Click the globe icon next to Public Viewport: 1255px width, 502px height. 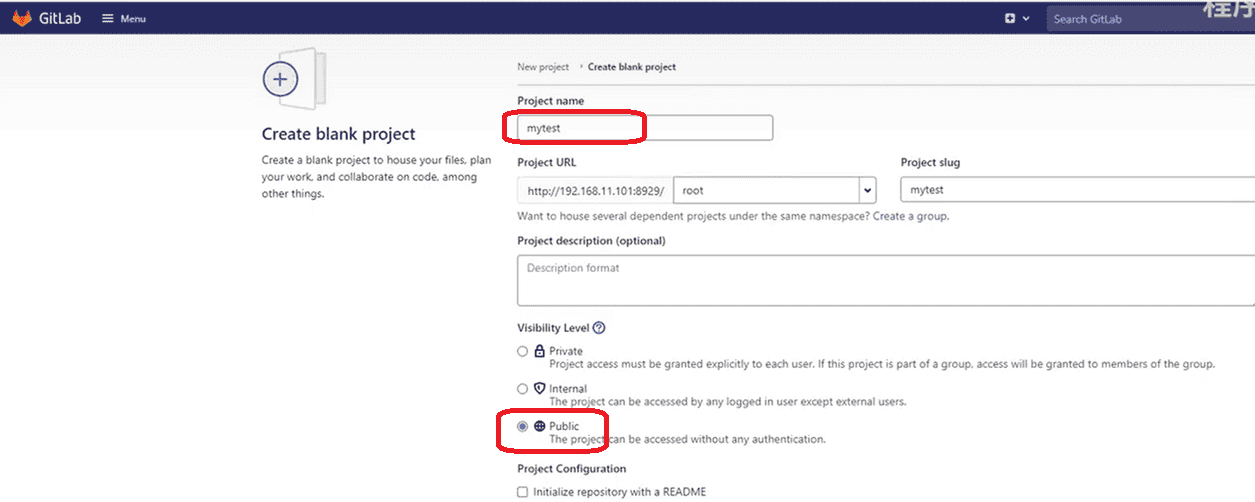pyautogui.click(x=540, y=426)
